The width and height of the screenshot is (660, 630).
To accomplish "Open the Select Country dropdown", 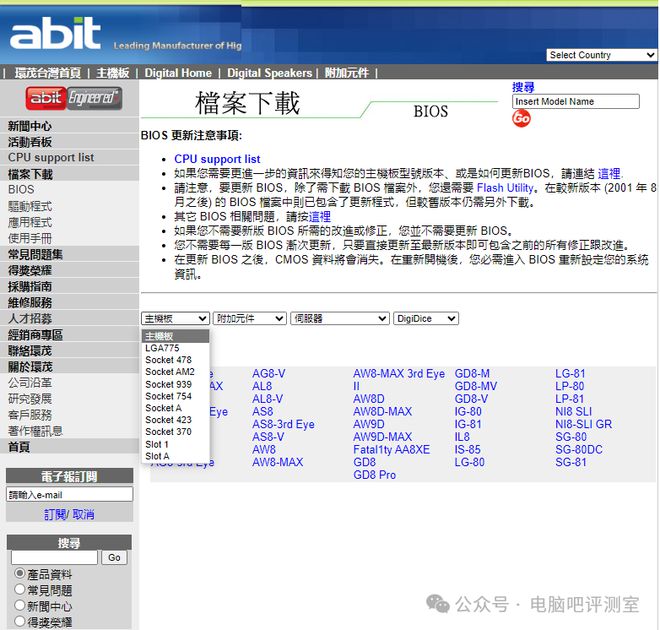I will pyautogui.click(x=601, y=55).
